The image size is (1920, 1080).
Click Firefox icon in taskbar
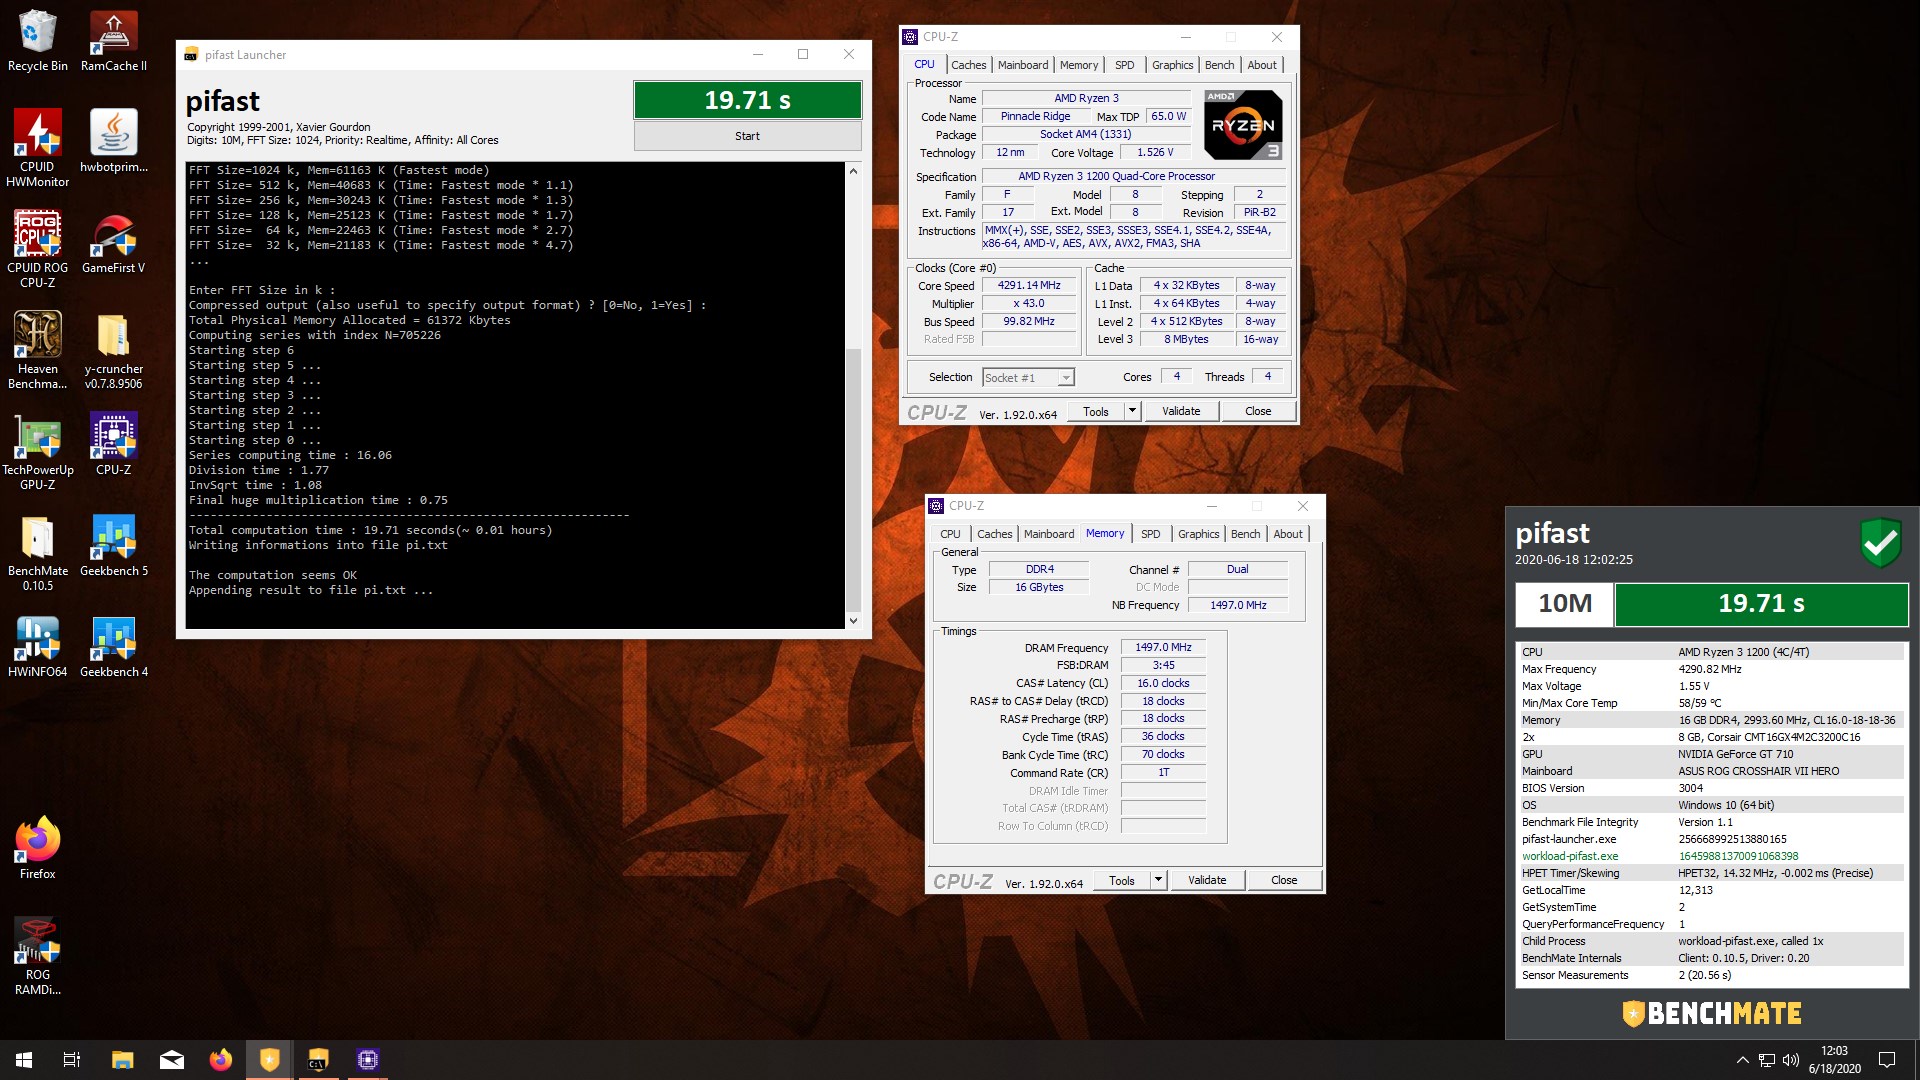pyautogui.click(x=220, y=1060)
